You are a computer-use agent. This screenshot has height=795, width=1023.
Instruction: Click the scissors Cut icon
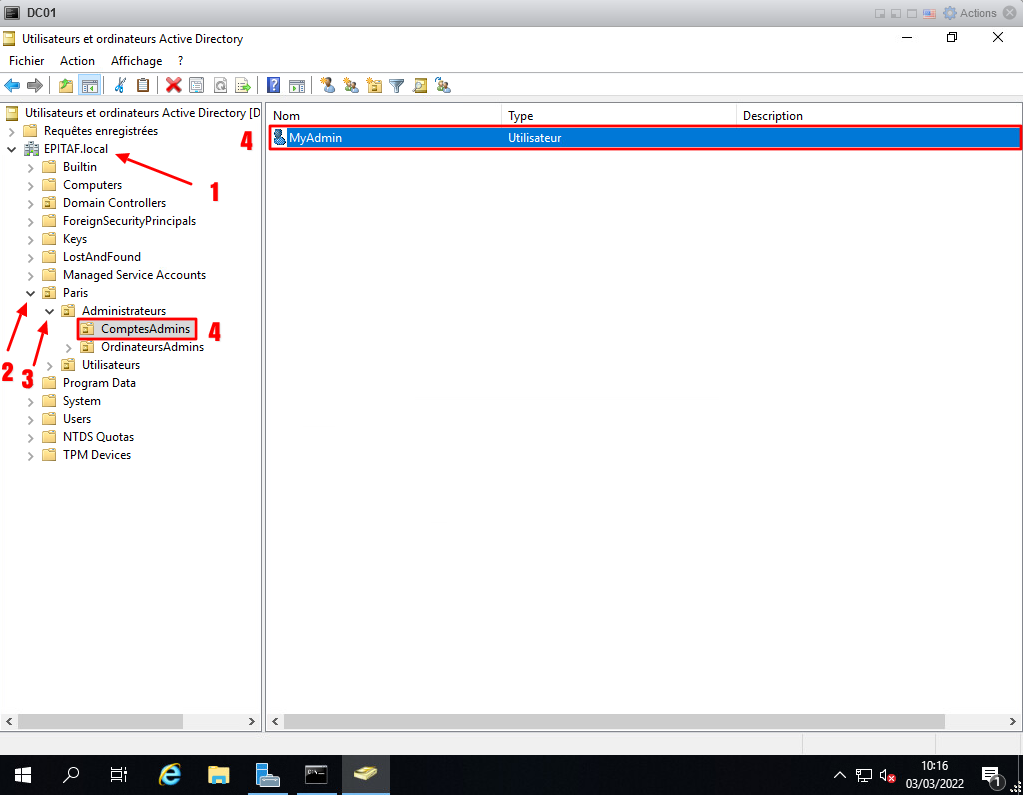tap(120, 86)
